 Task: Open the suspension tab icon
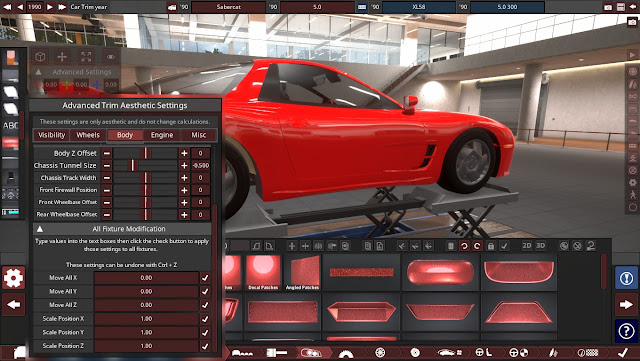(553, 353)
